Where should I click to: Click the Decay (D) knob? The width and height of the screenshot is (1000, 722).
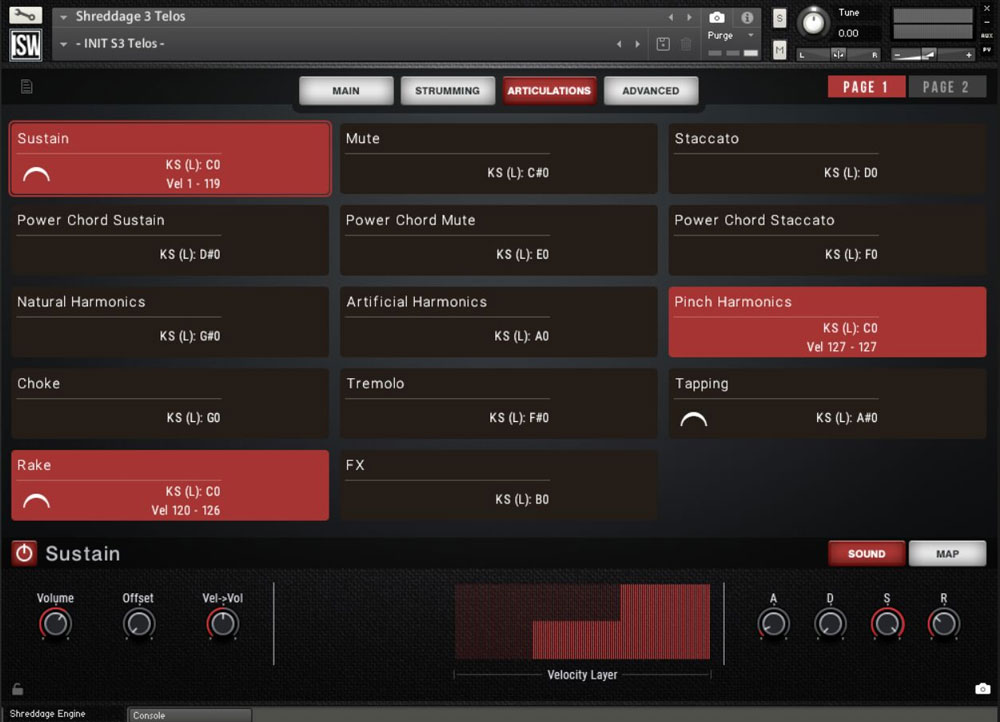(x=830, y=623)
